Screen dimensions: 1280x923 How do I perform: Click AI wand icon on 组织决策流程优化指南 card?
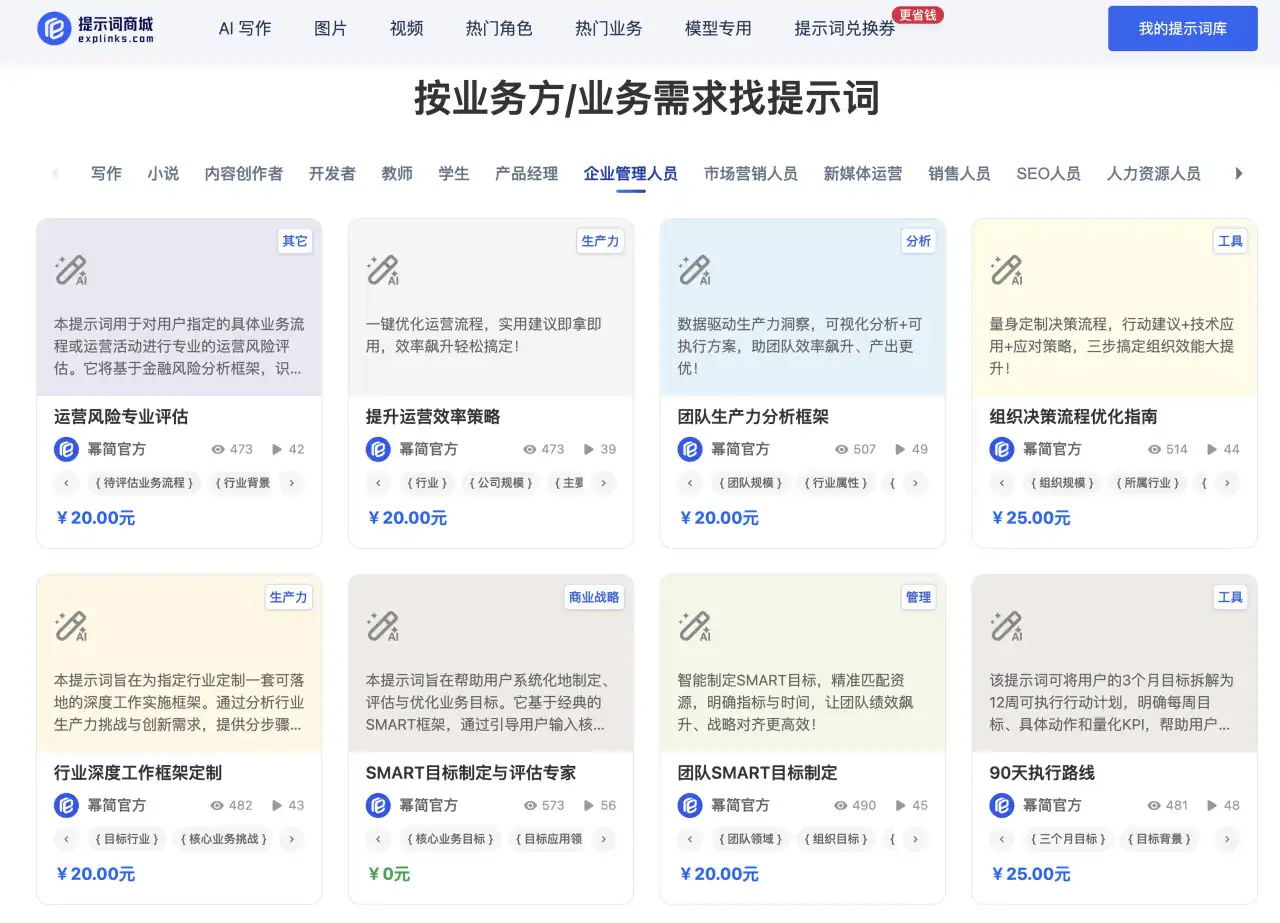1007,270
